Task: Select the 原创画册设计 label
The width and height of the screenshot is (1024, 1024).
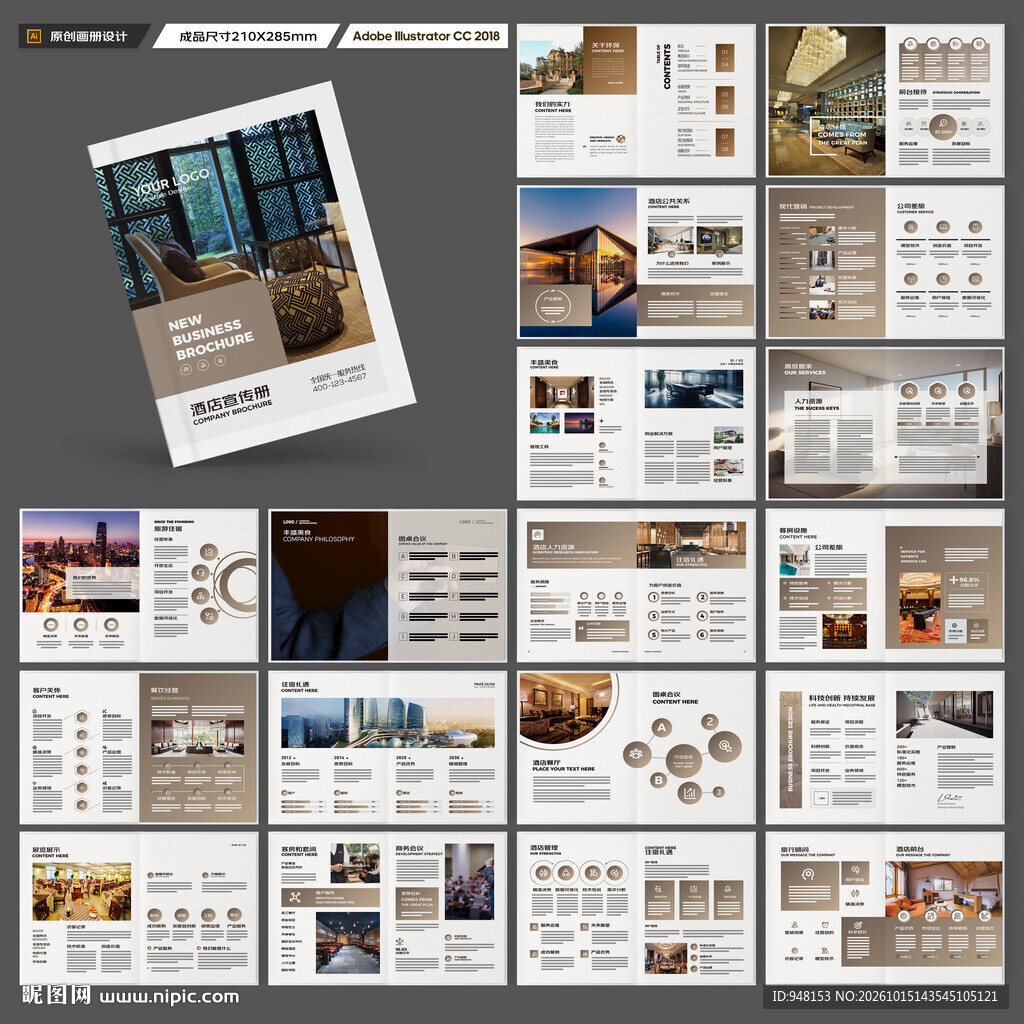Action: 88,37
